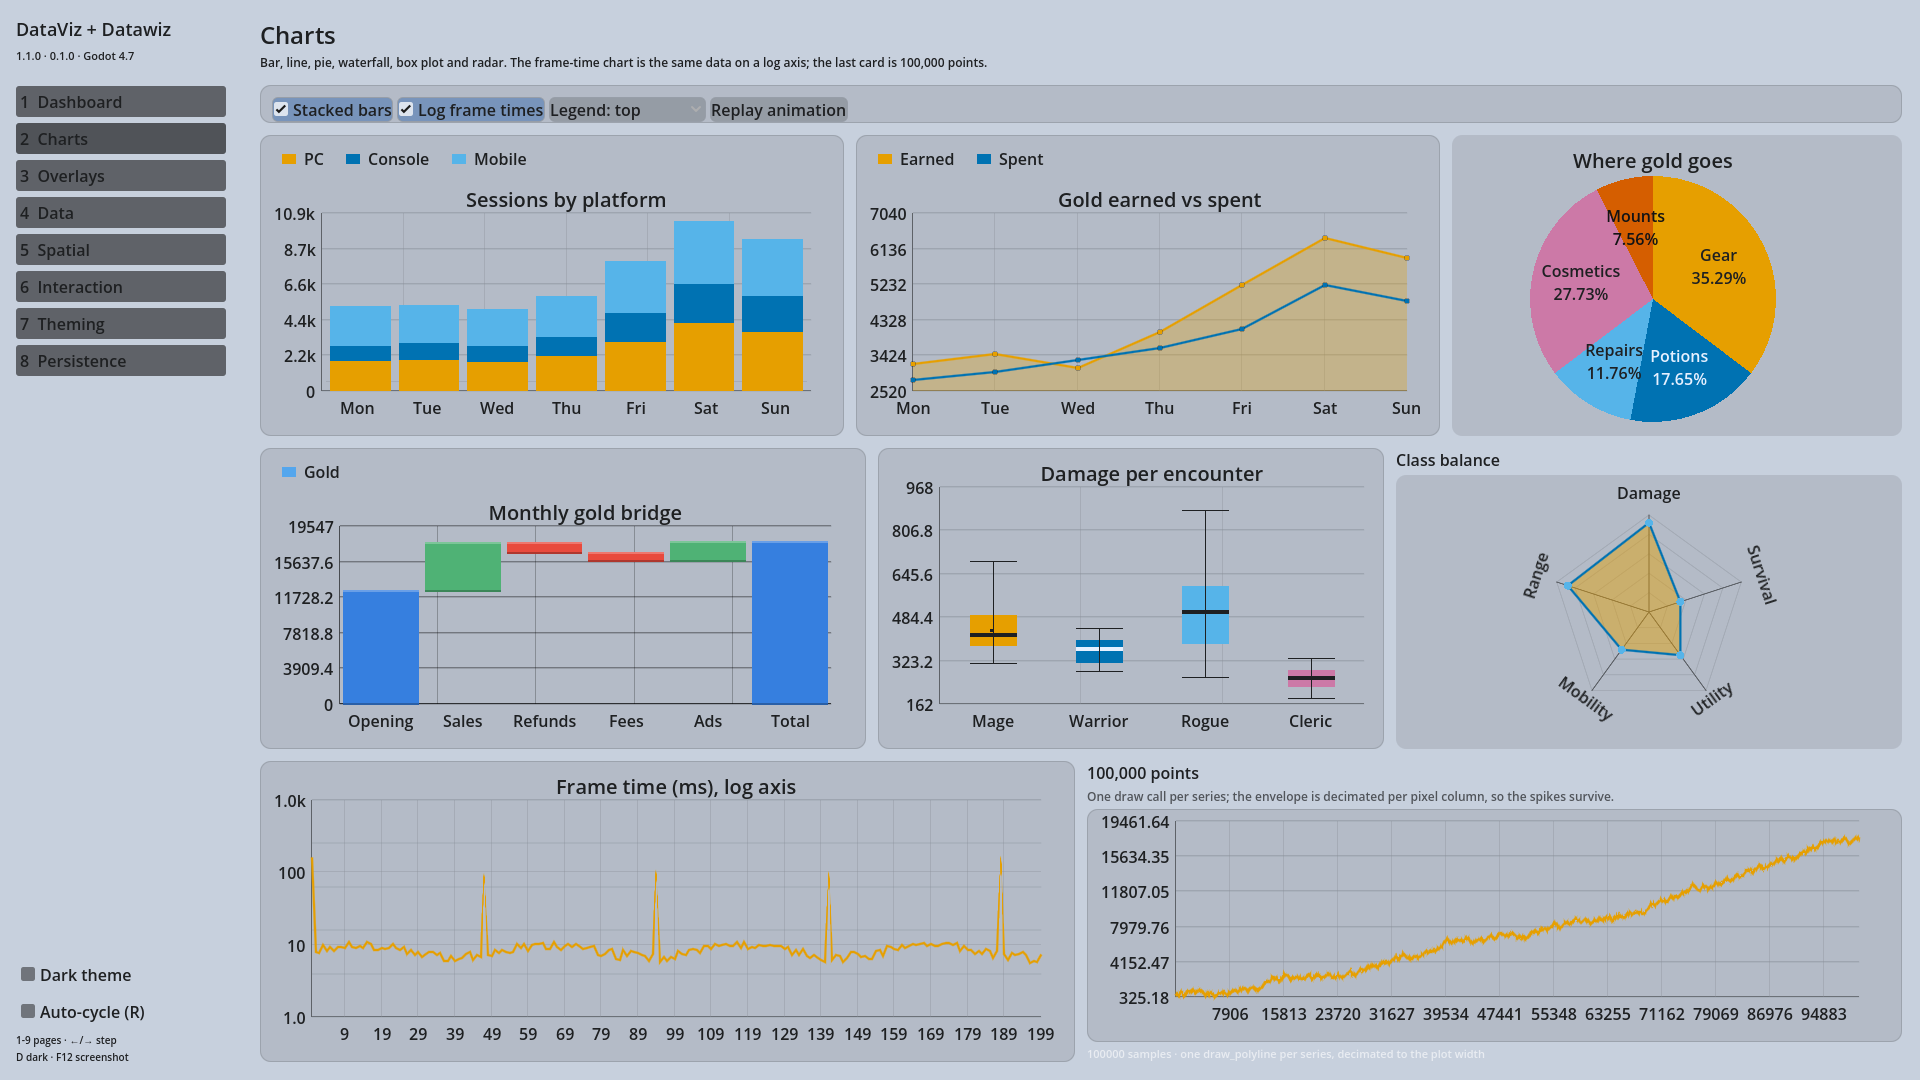1920x1080 pixels.
Task: Click the "Monthly gold bridge" title
Action: [x=585, y=513]
